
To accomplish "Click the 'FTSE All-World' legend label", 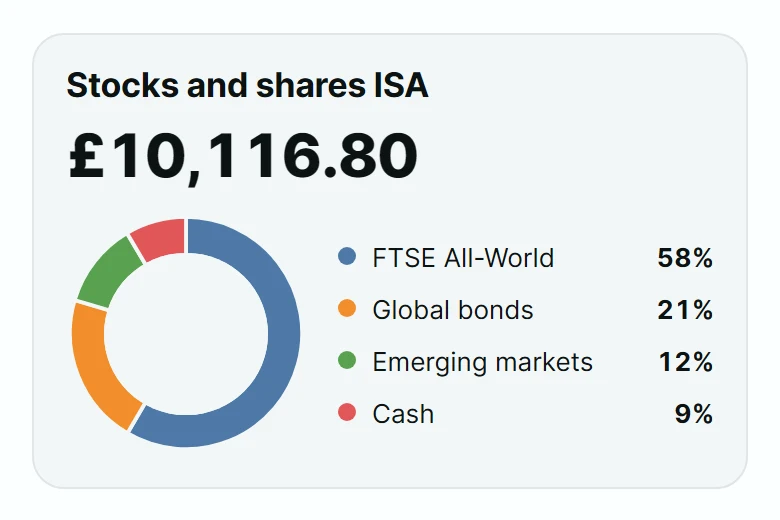I will (463, 258).
